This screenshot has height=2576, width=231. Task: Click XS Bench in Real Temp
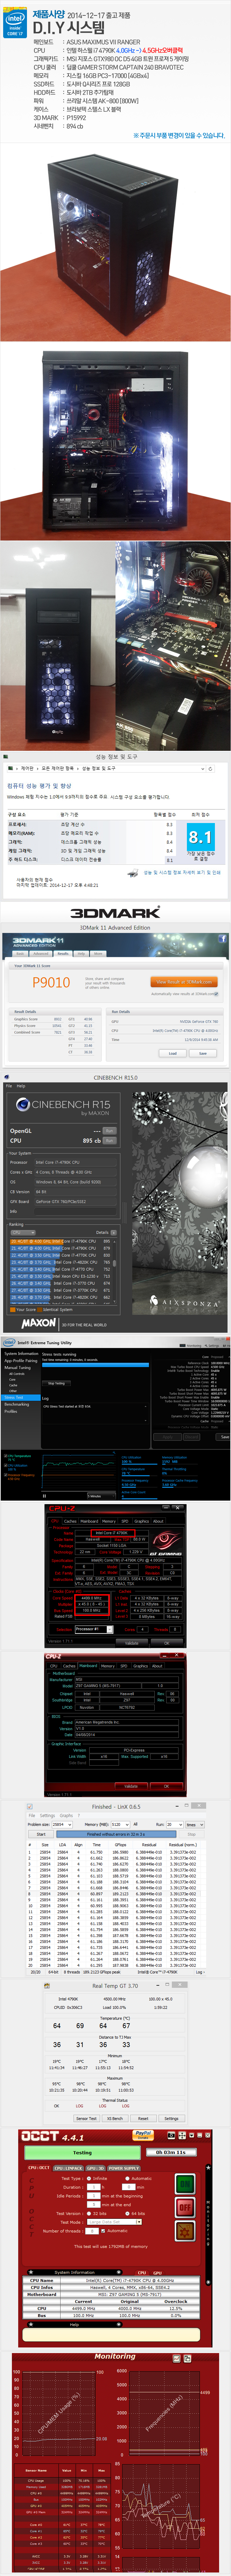click(115, 2118)
